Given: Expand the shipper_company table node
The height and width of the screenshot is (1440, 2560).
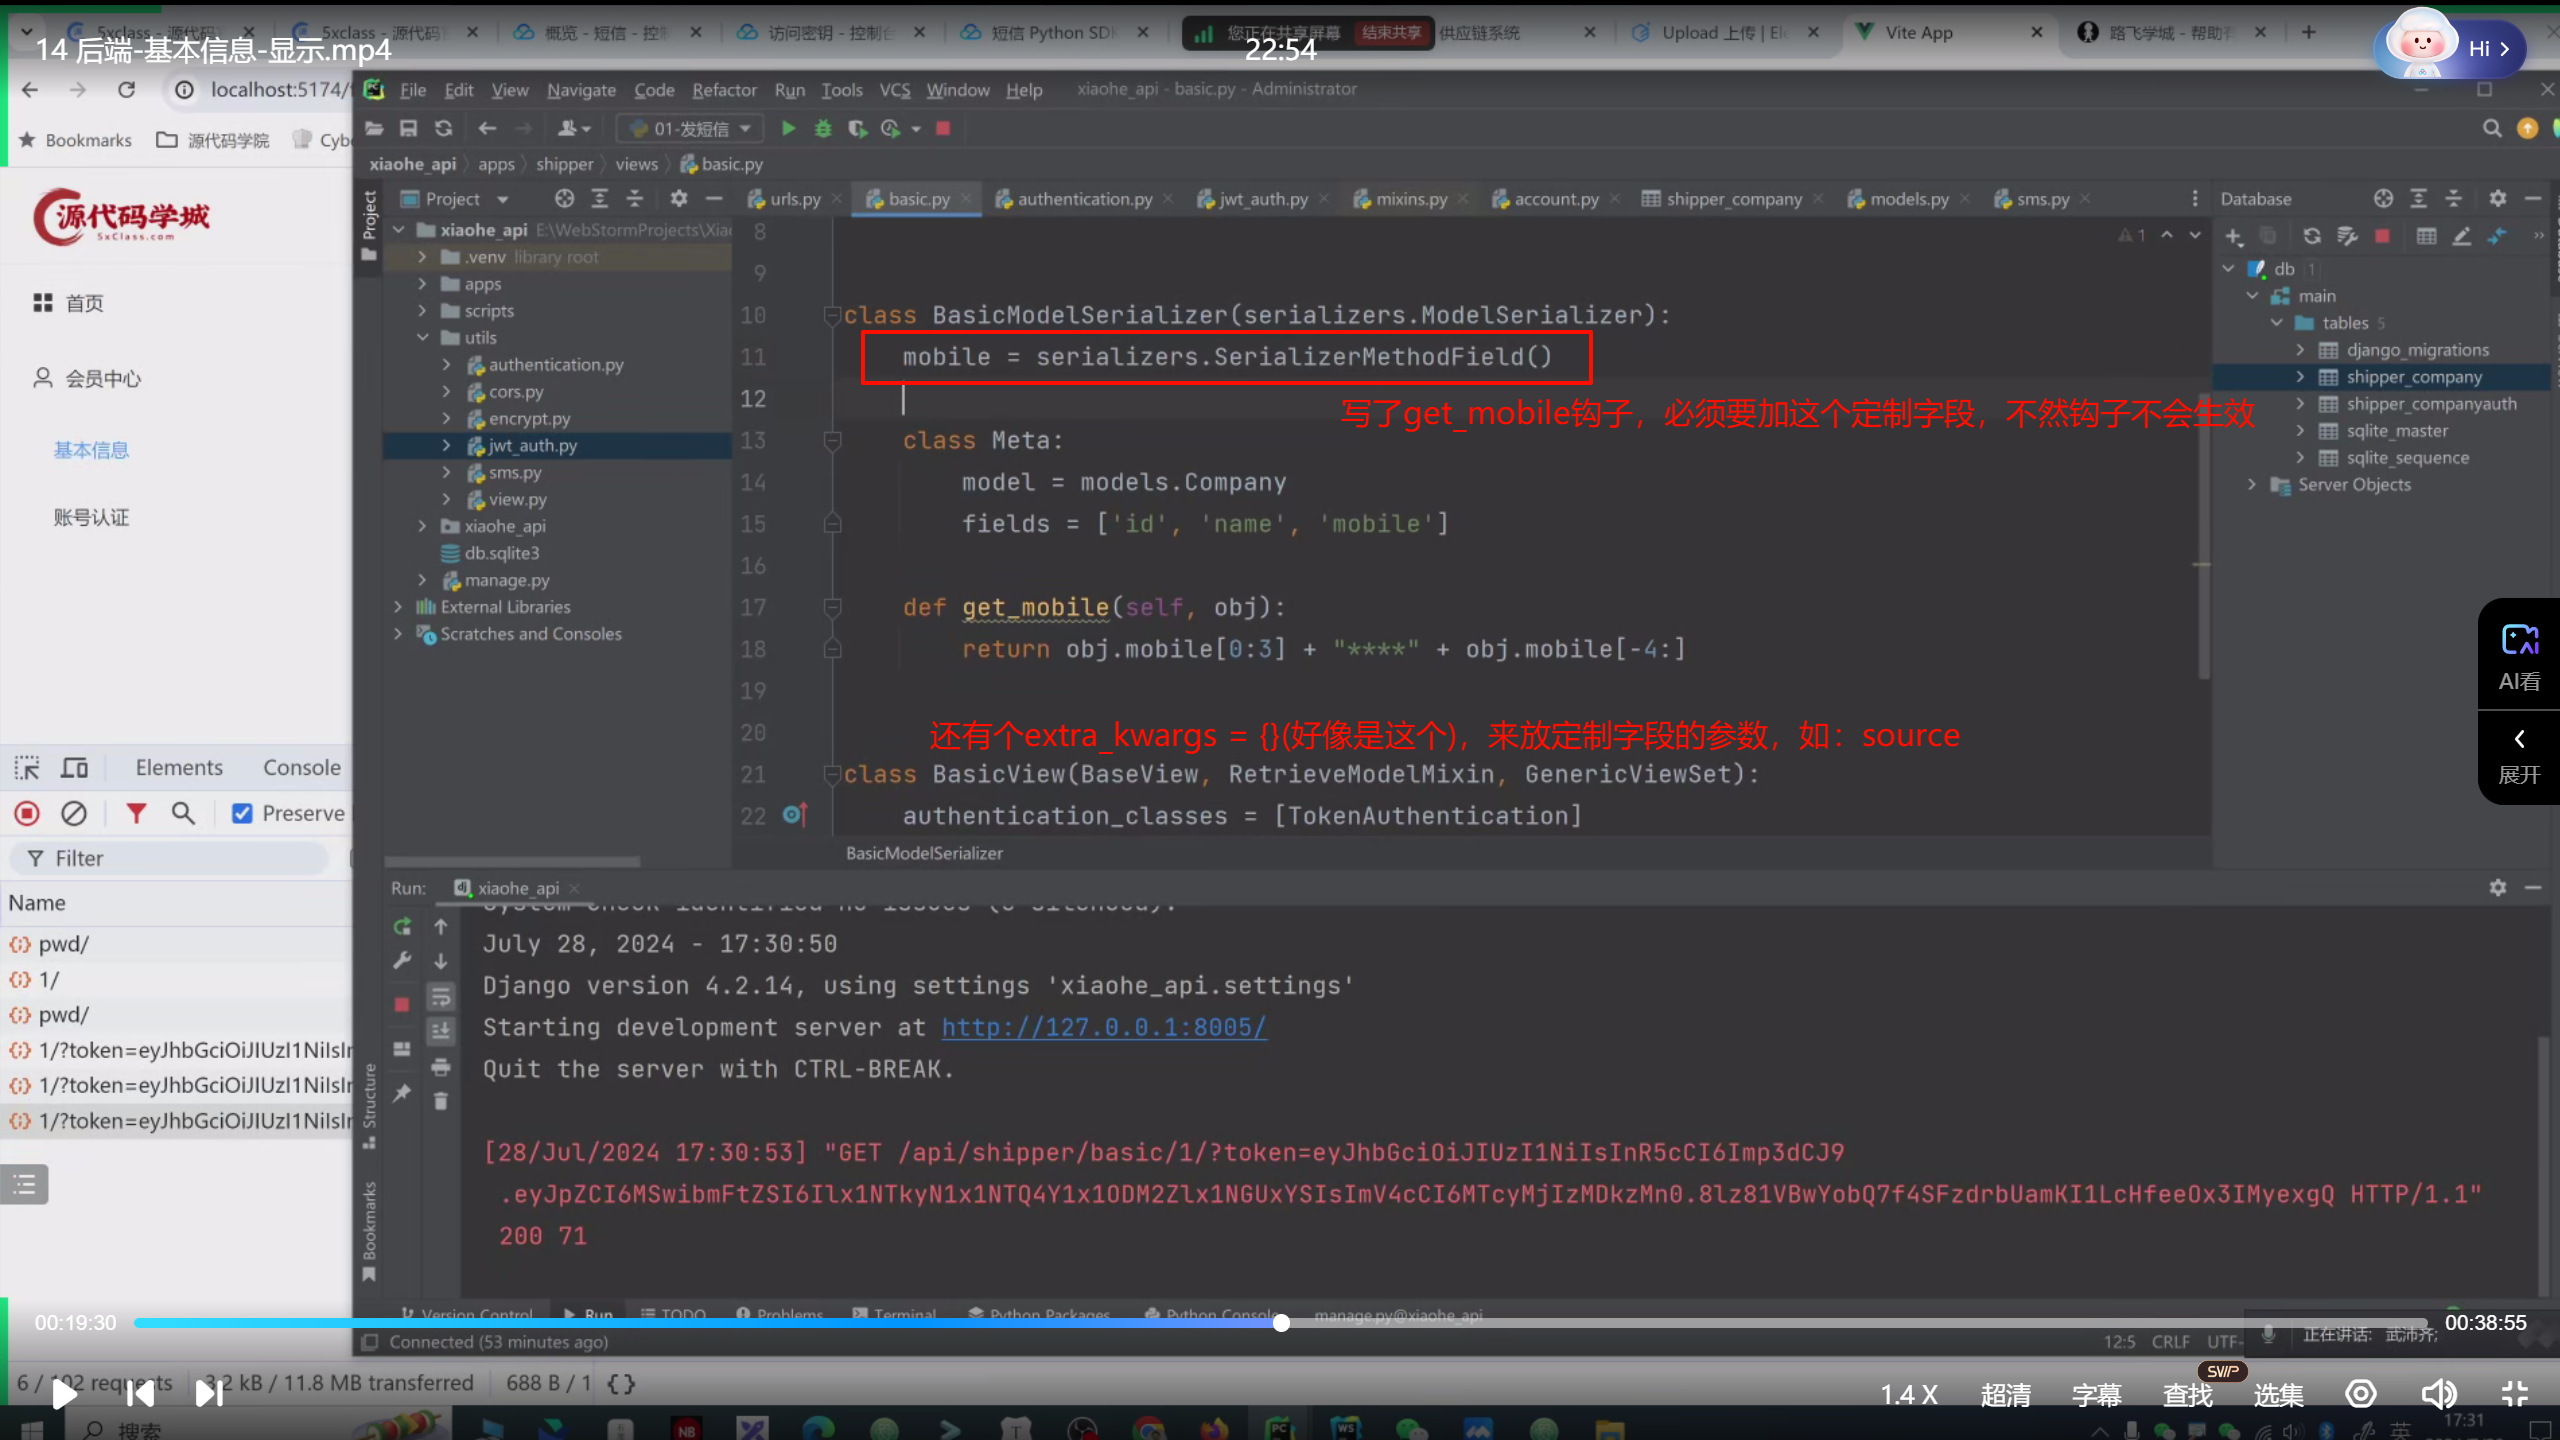Looking at the screenshot, I should 2300,377.
